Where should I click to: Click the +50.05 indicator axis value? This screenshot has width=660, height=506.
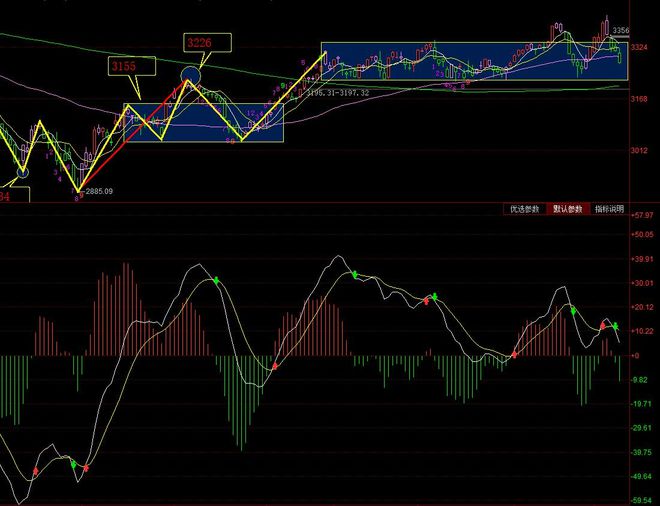(642, 234)
